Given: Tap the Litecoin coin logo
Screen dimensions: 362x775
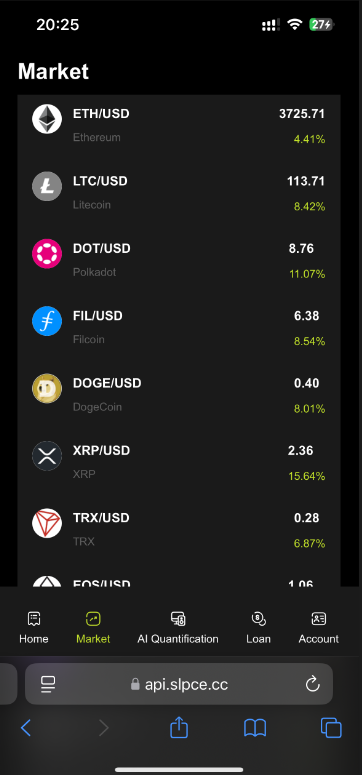Looking at the screenshot, I should click(47, 186).
